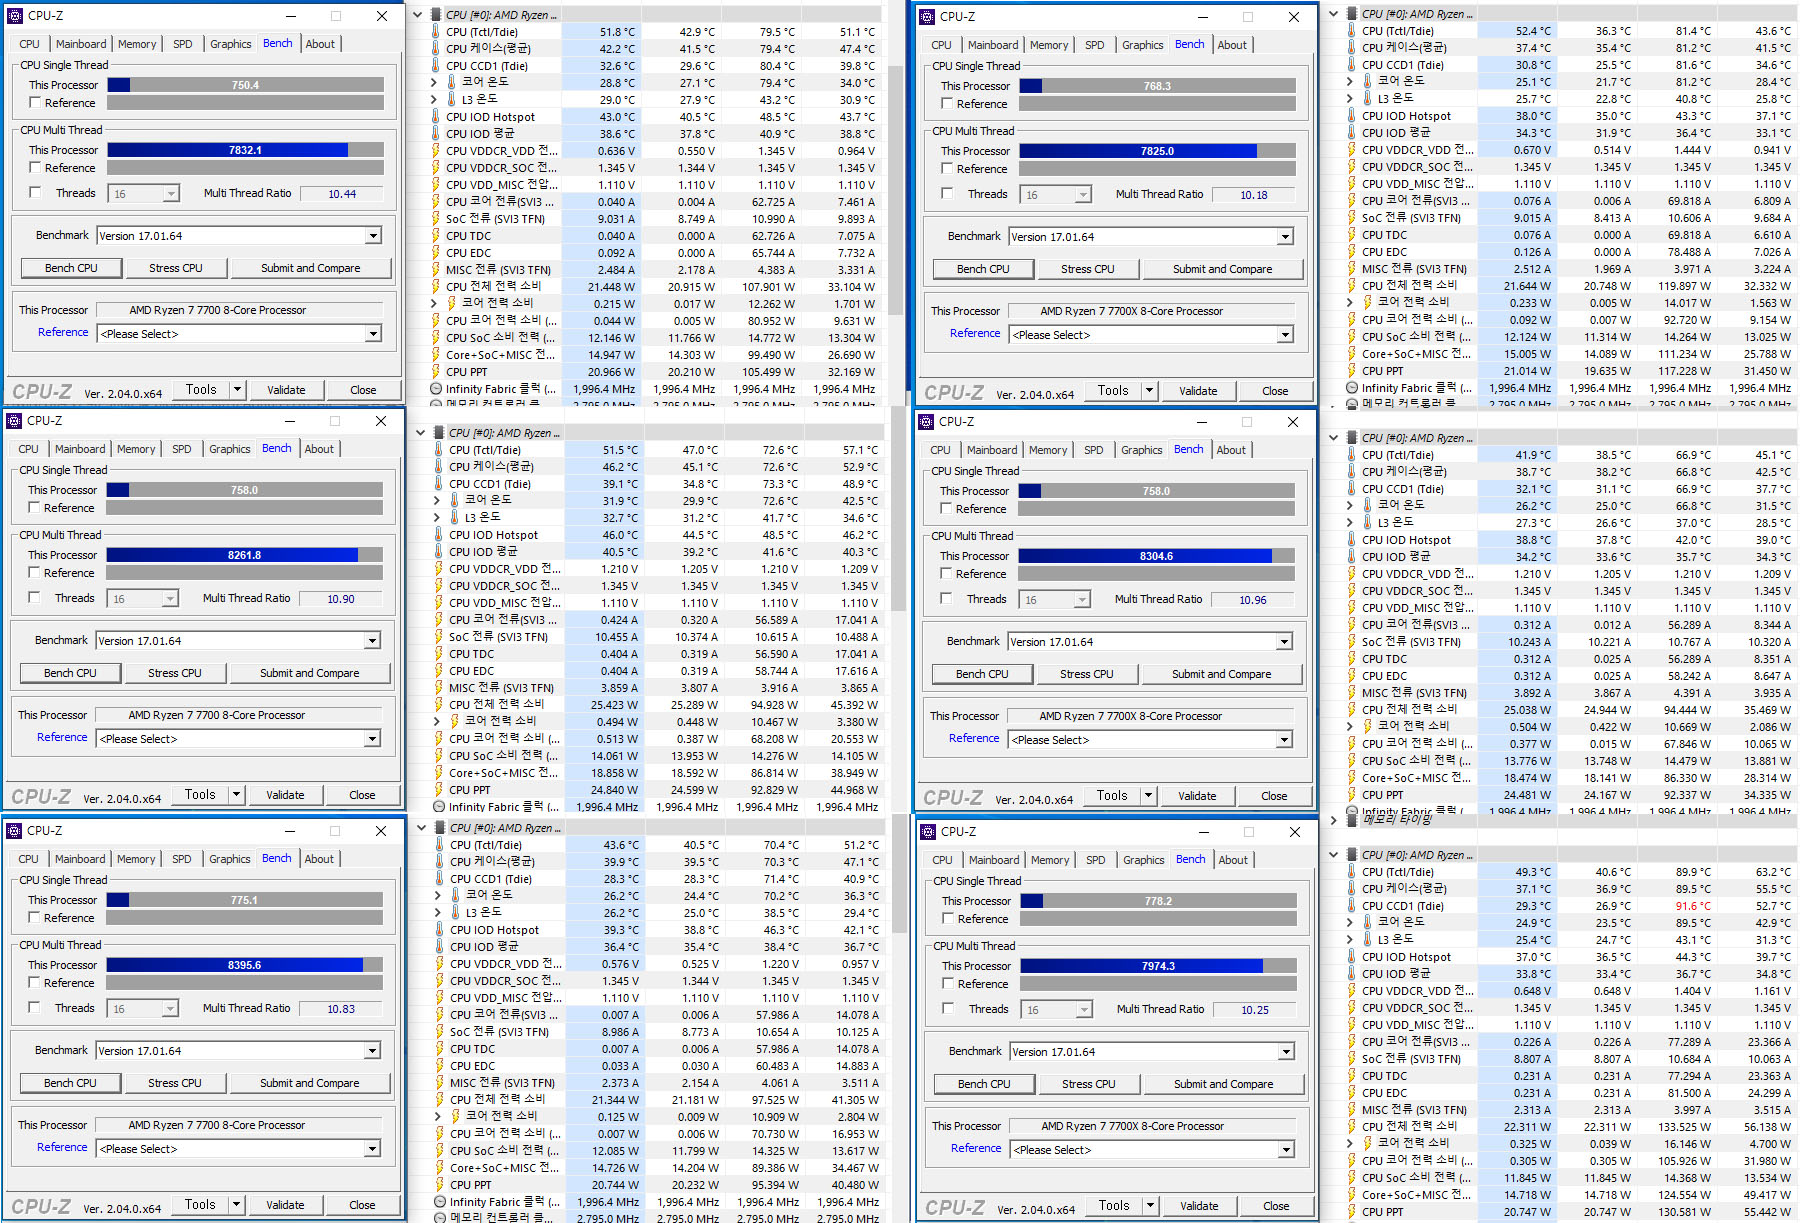
Task: Click lightning icon beside CPU EDC reading 0.033 A
Action: (440, 1066)
